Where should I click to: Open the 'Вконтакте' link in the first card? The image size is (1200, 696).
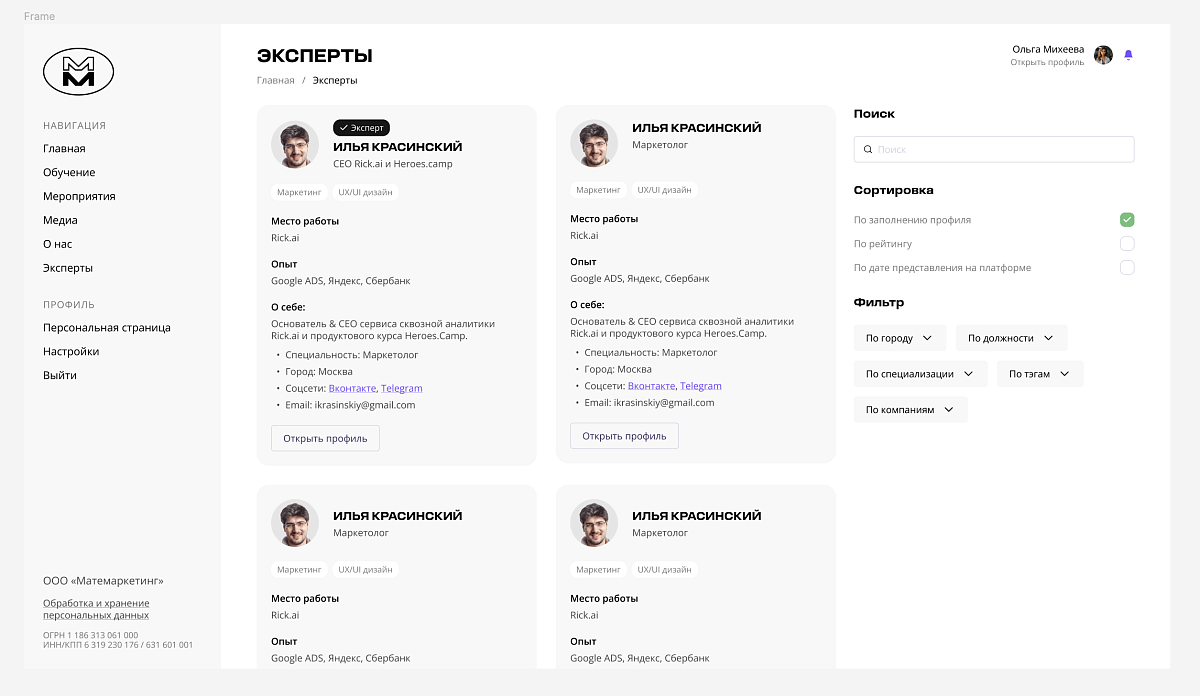(352, 388)
